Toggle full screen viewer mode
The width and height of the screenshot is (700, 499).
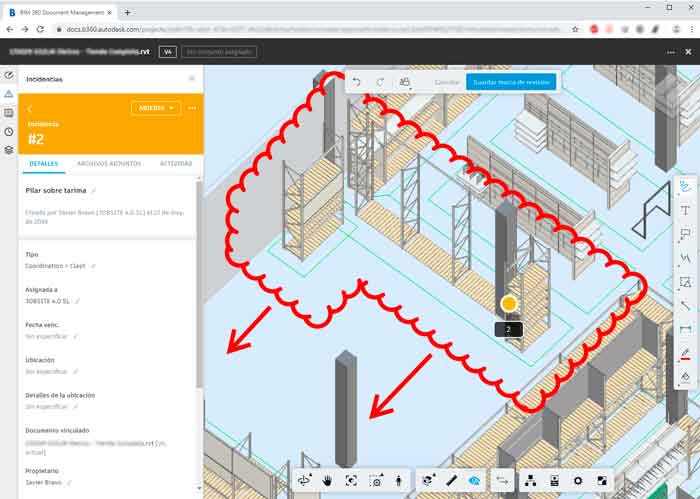click(602, 480)
